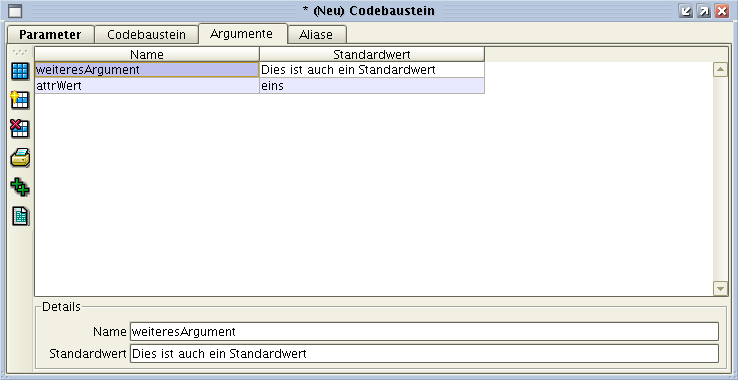Close the Codebaustein window
The width and height of the screenshot is (738, 380).
point(722,11)
